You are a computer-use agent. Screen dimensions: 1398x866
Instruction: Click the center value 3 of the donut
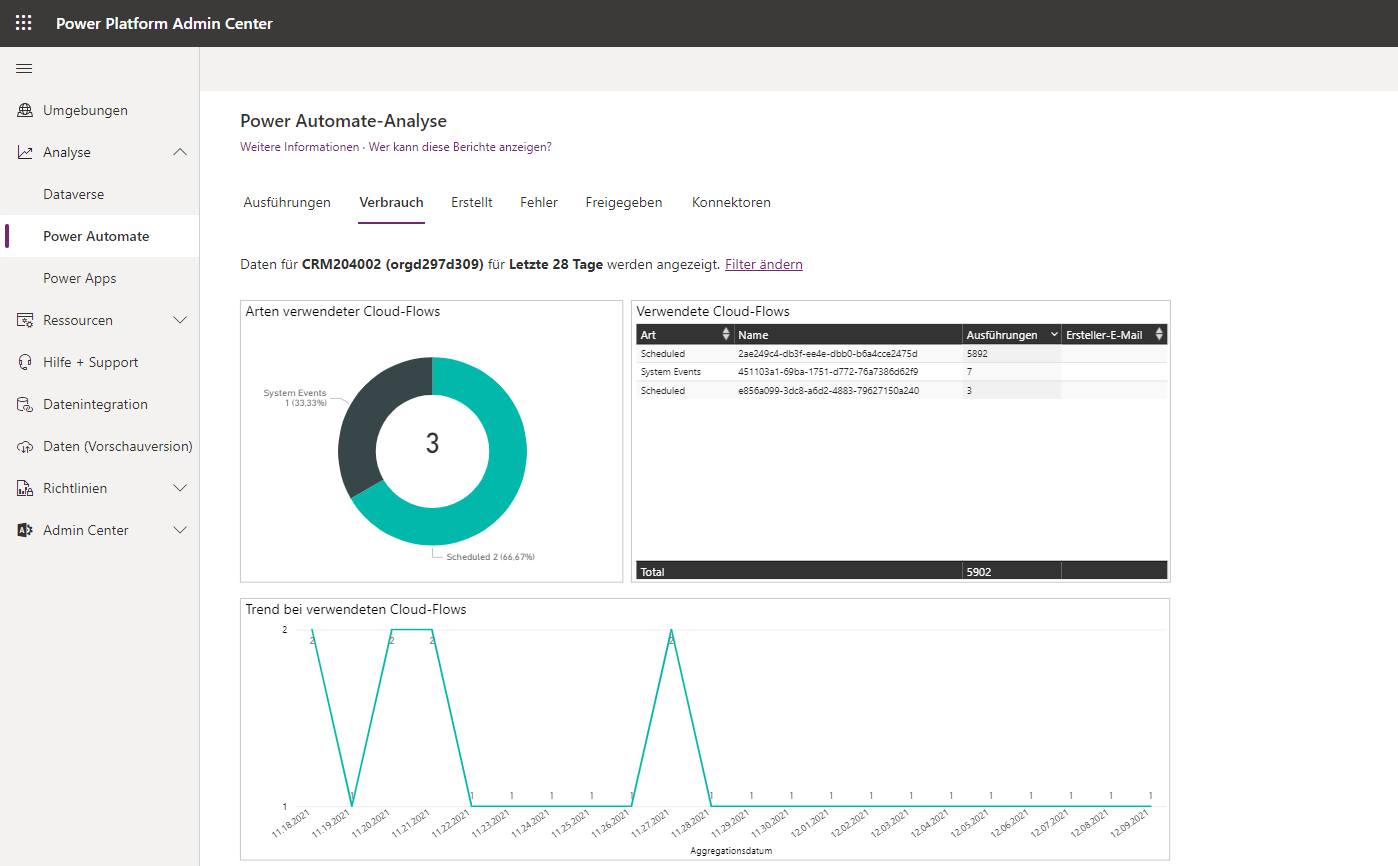click(x=432, y=443)
